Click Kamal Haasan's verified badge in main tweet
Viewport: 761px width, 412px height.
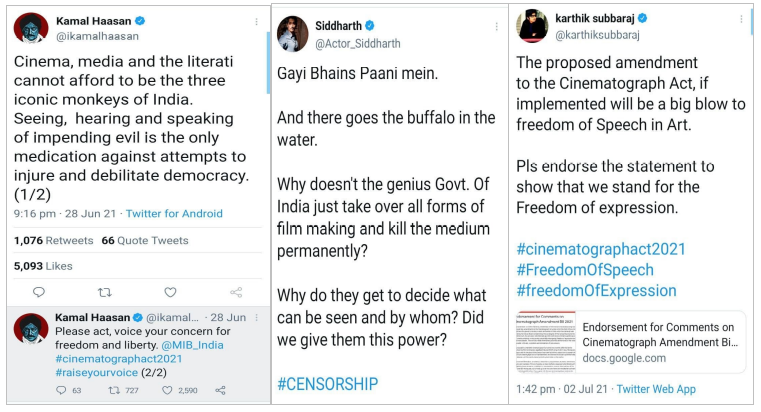tap(140, 20)
